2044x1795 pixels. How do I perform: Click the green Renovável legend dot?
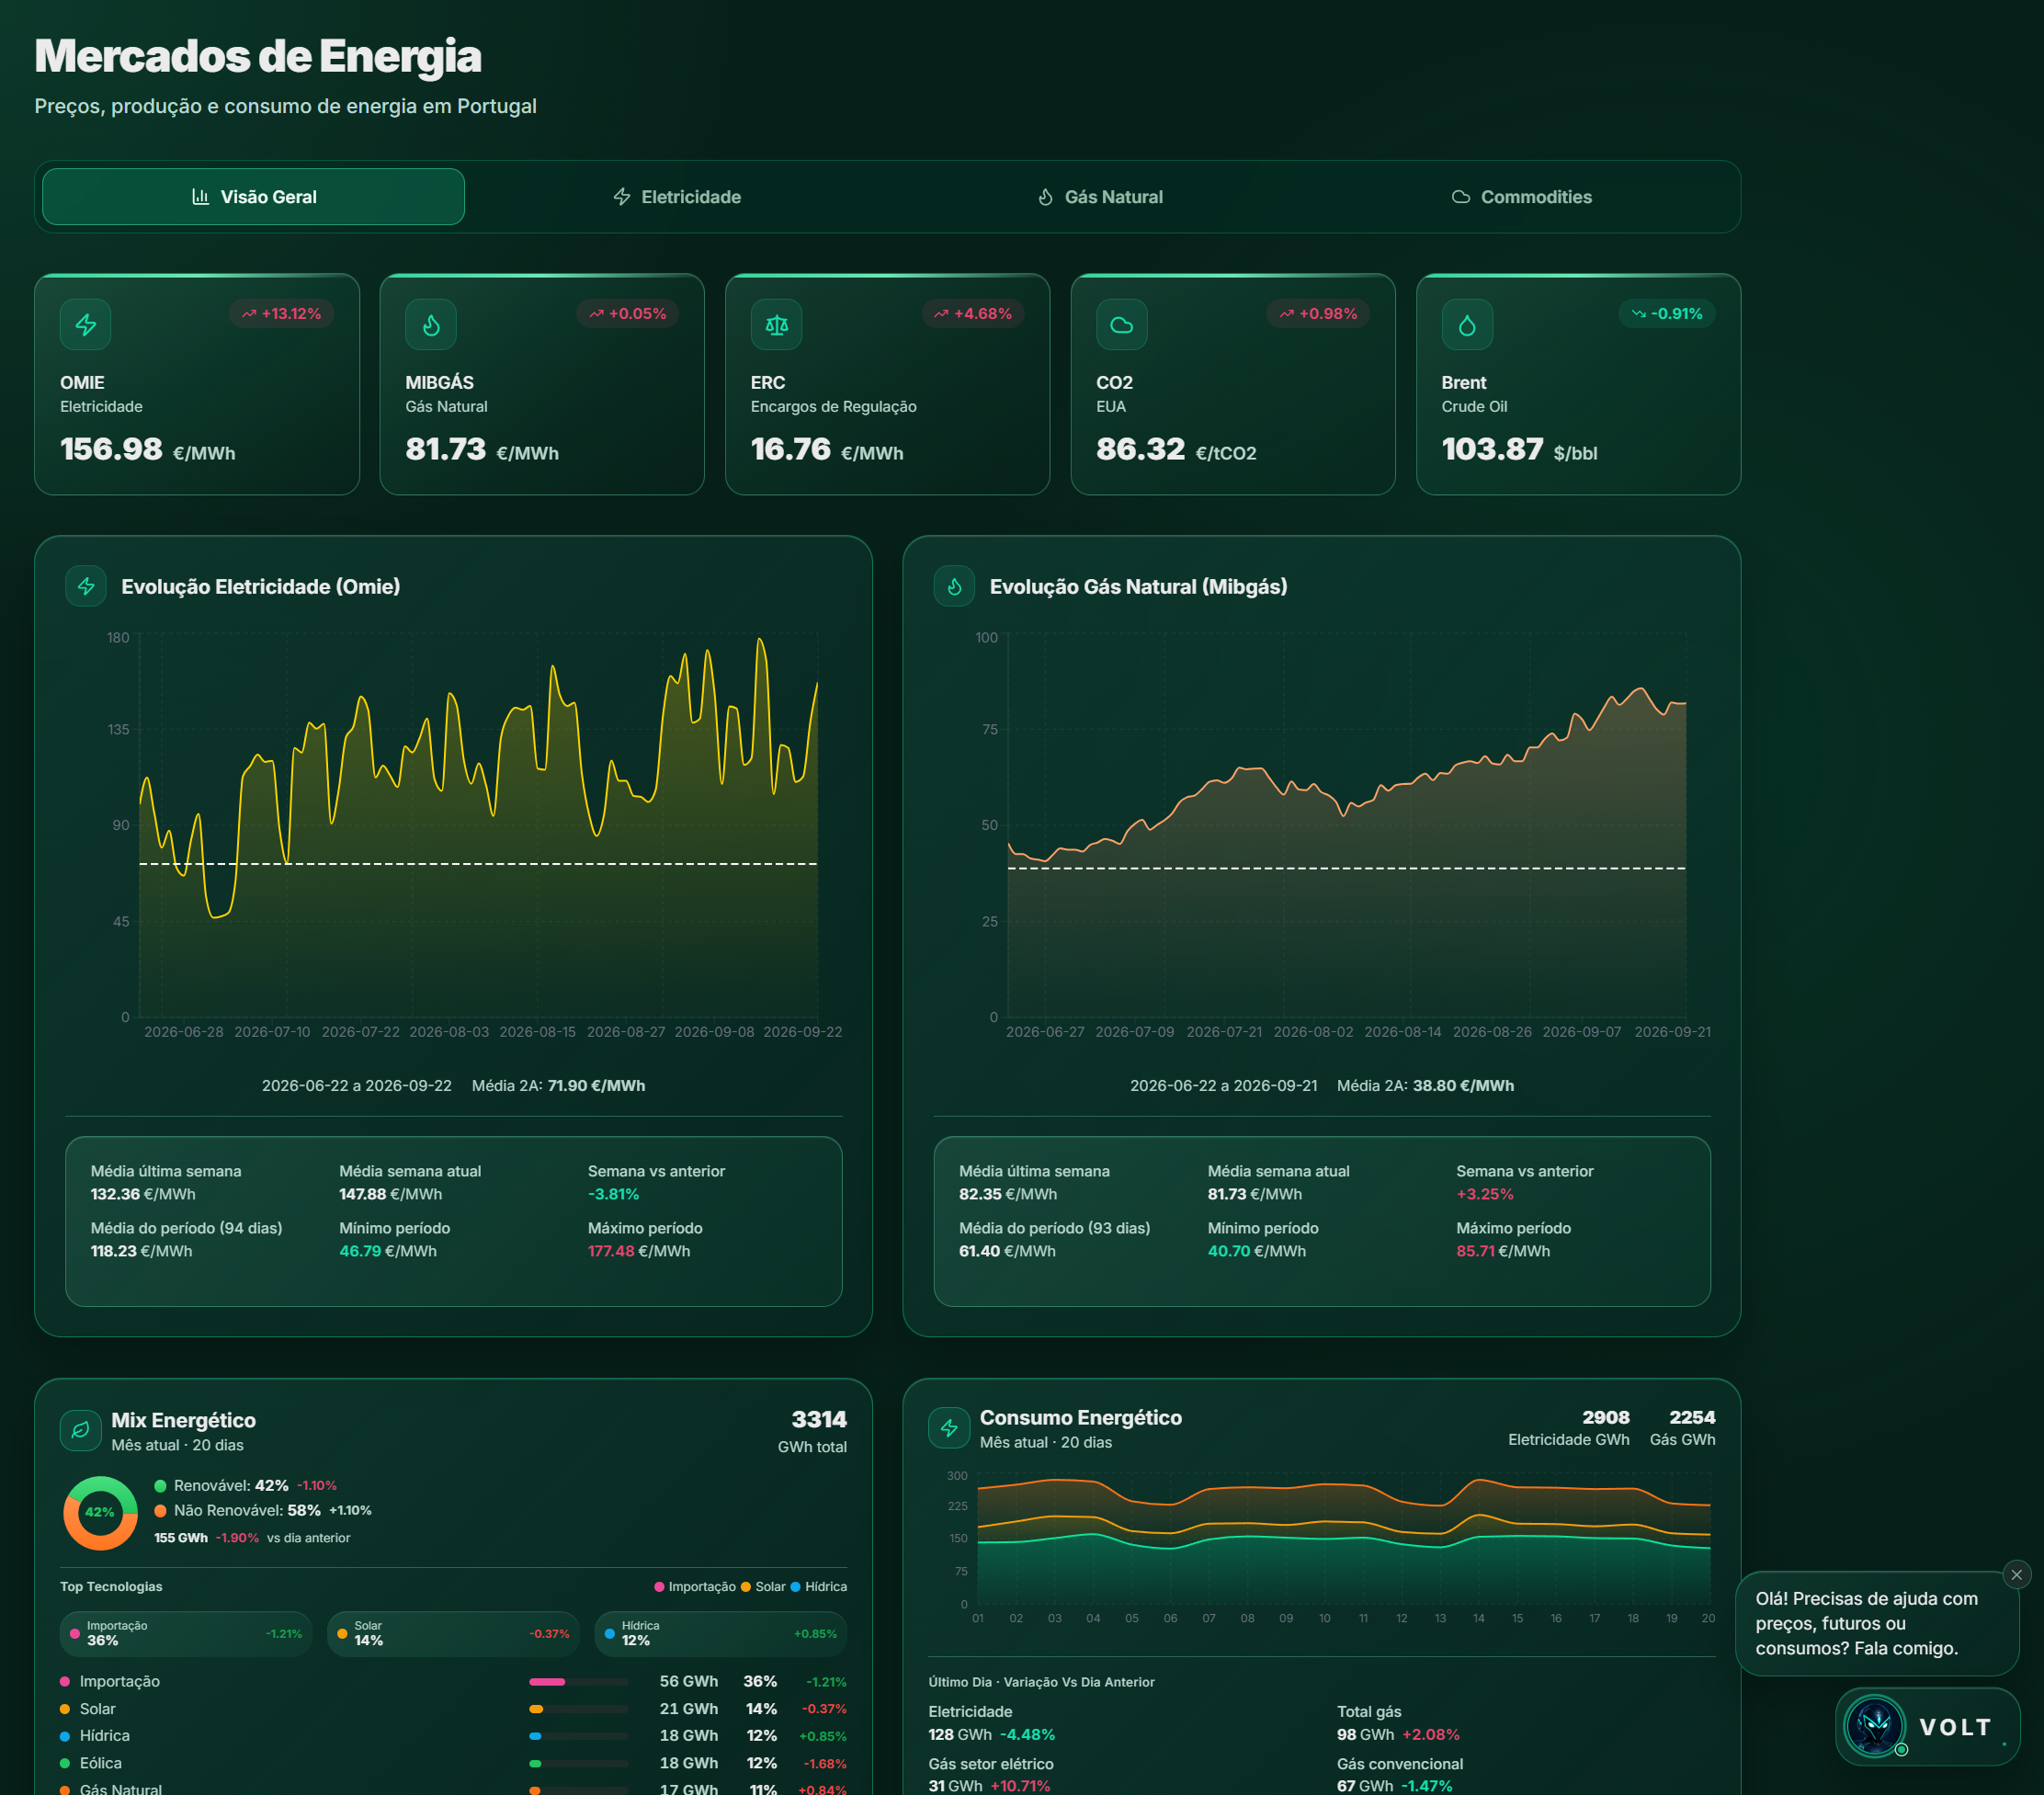tap(160, 1486)
